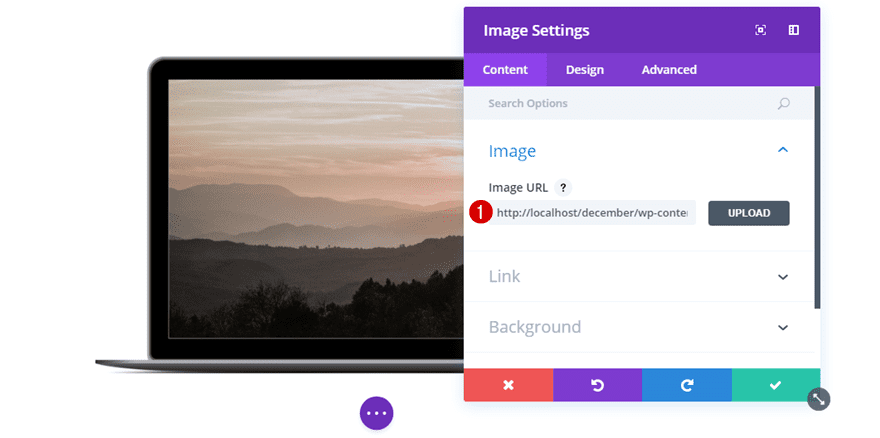Screen dimensions: 880x438
Task: Open the purple three-dot builder options button
Action: (377, 413)
